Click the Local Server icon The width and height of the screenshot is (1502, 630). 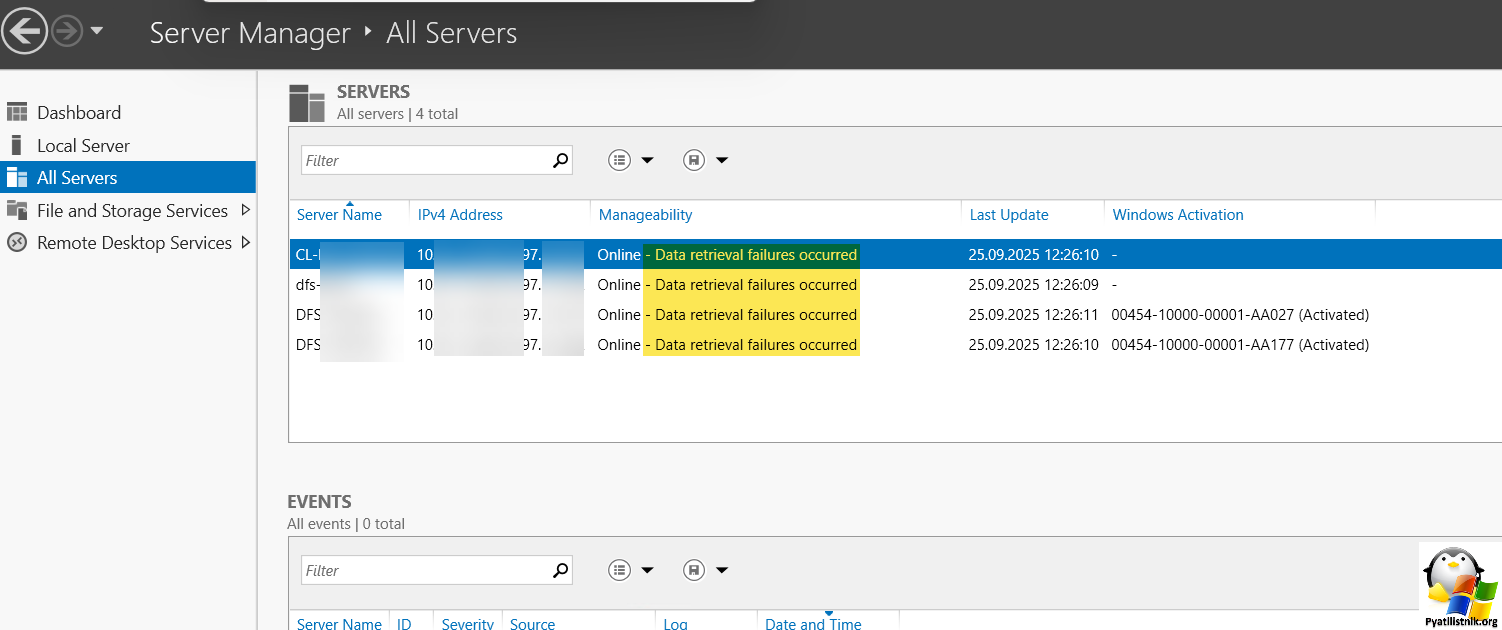pyautogui.click(x=17, y=145)
